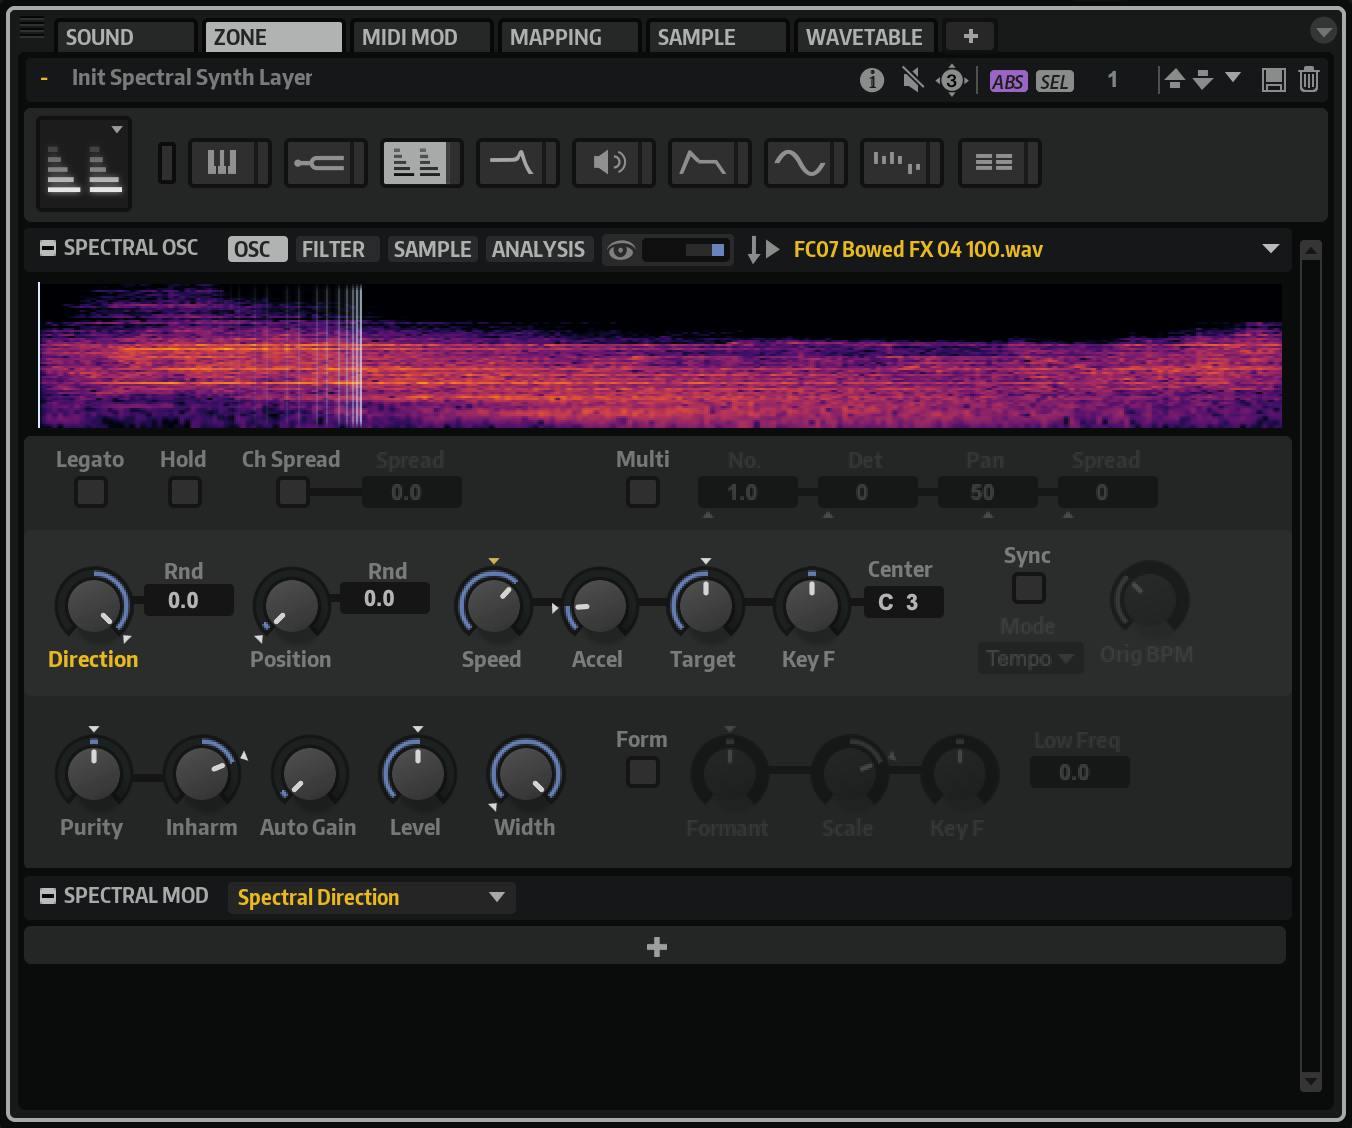Open the Envelope section icon
This screenshot has height=1128, width=1352.
click(x=703, y=163)
